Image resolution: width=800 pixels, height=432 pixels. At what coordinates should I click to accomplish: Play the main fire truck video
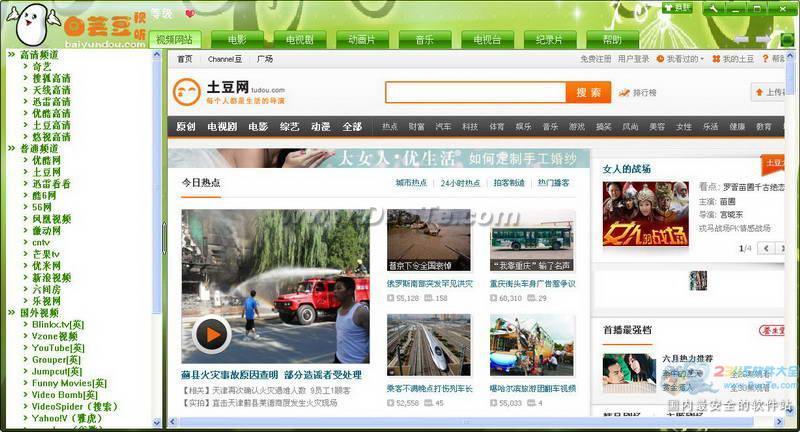click(212, 335)
